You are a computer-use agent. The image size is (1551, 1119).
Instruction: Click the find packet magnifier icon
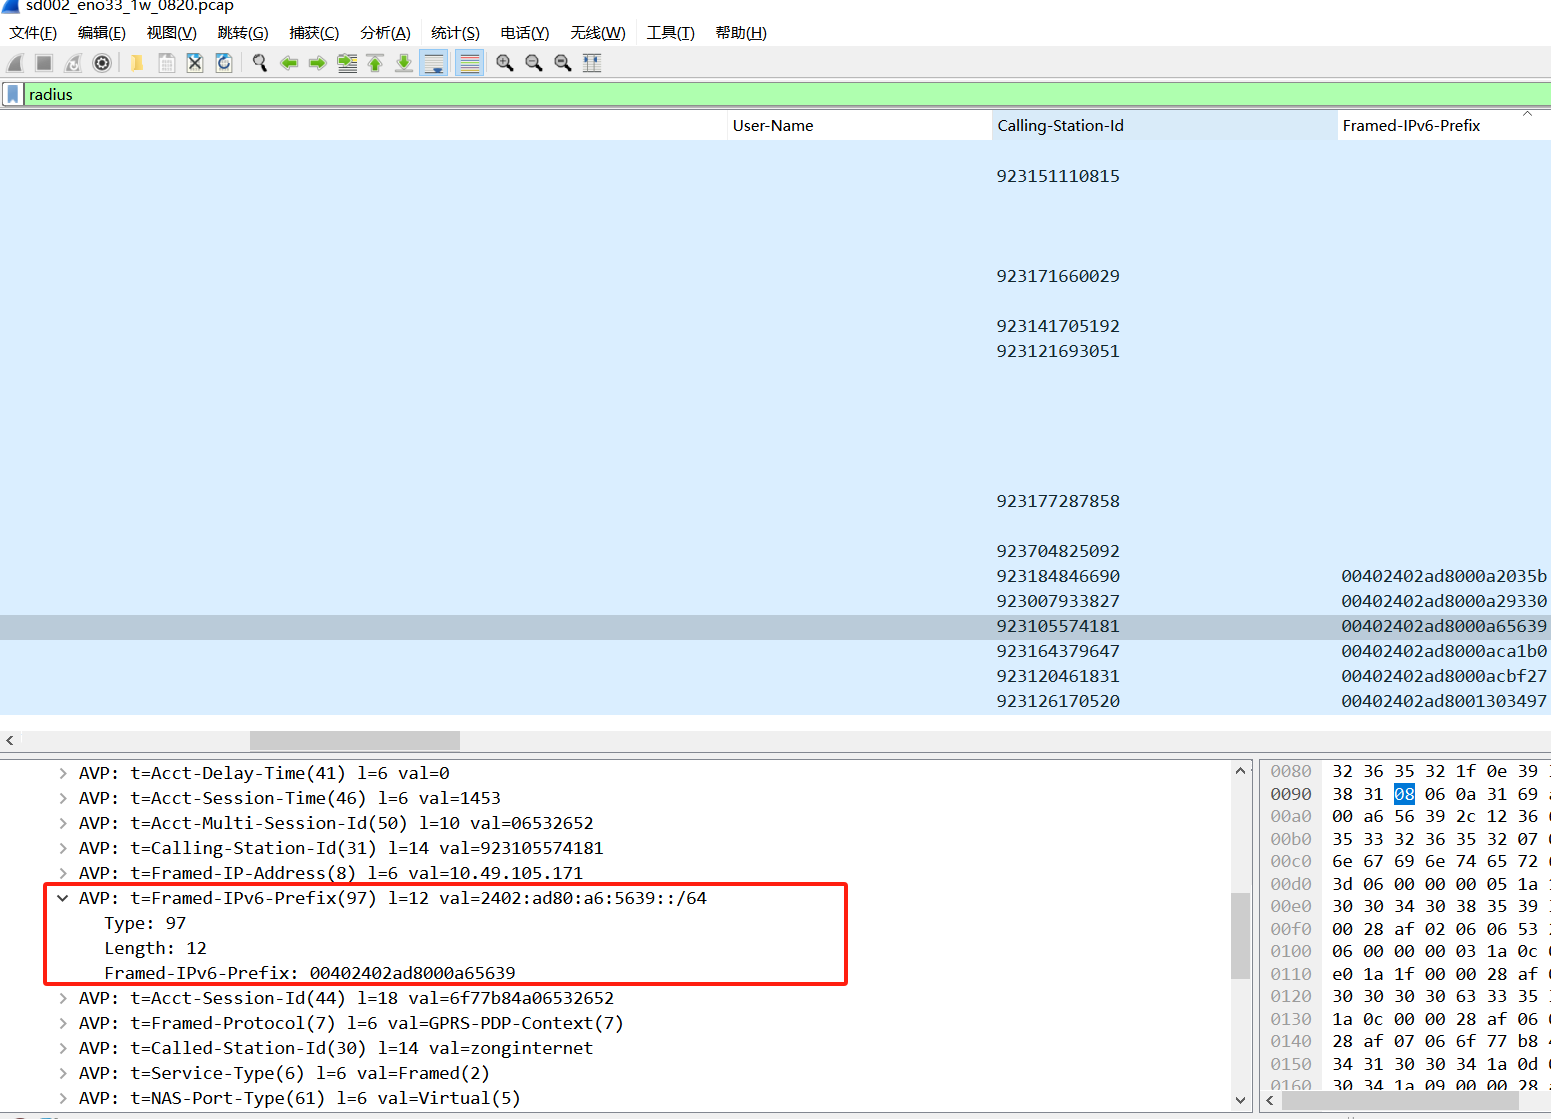point(260,63)
